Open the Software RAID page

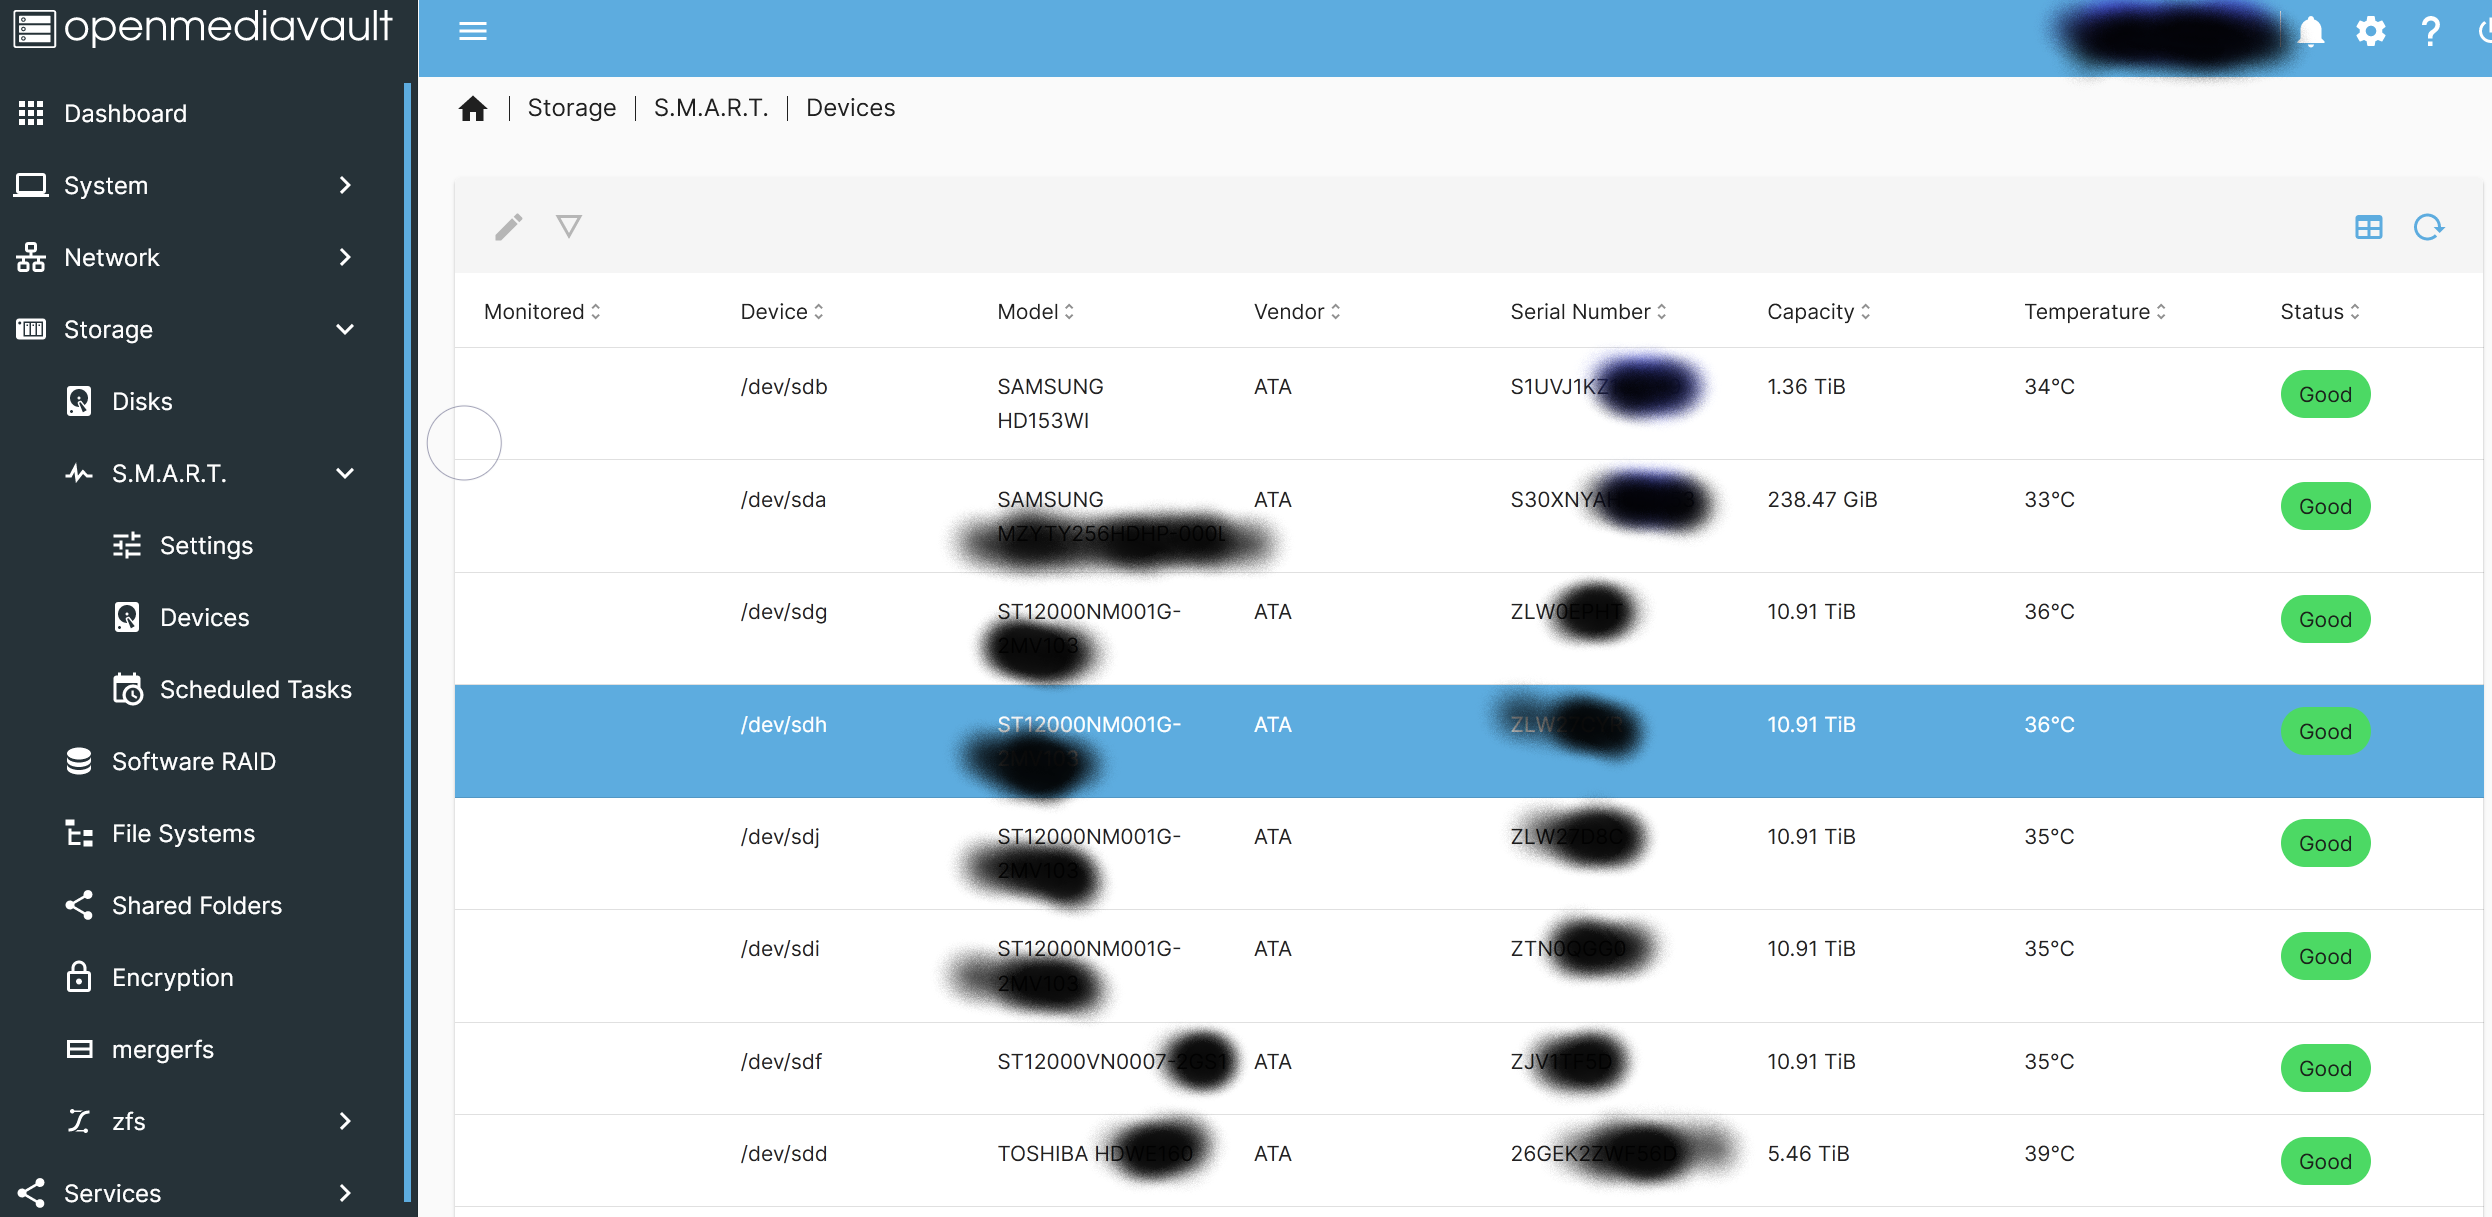click(x=193, y=761)
